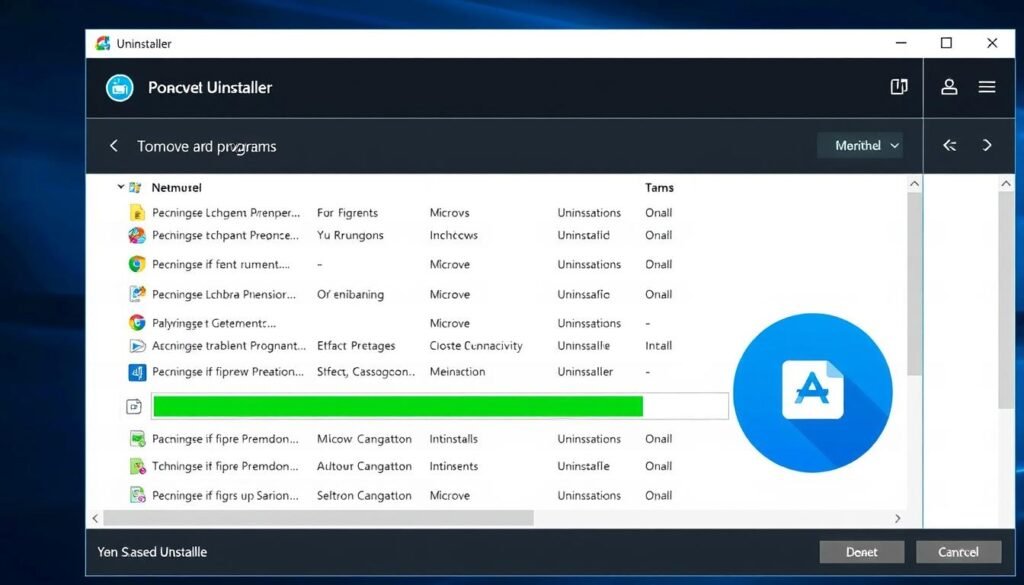The image size is (1024, 585).
Task: Go back using the left arrow beside Tomove
Action: click(x=114, y=146)
